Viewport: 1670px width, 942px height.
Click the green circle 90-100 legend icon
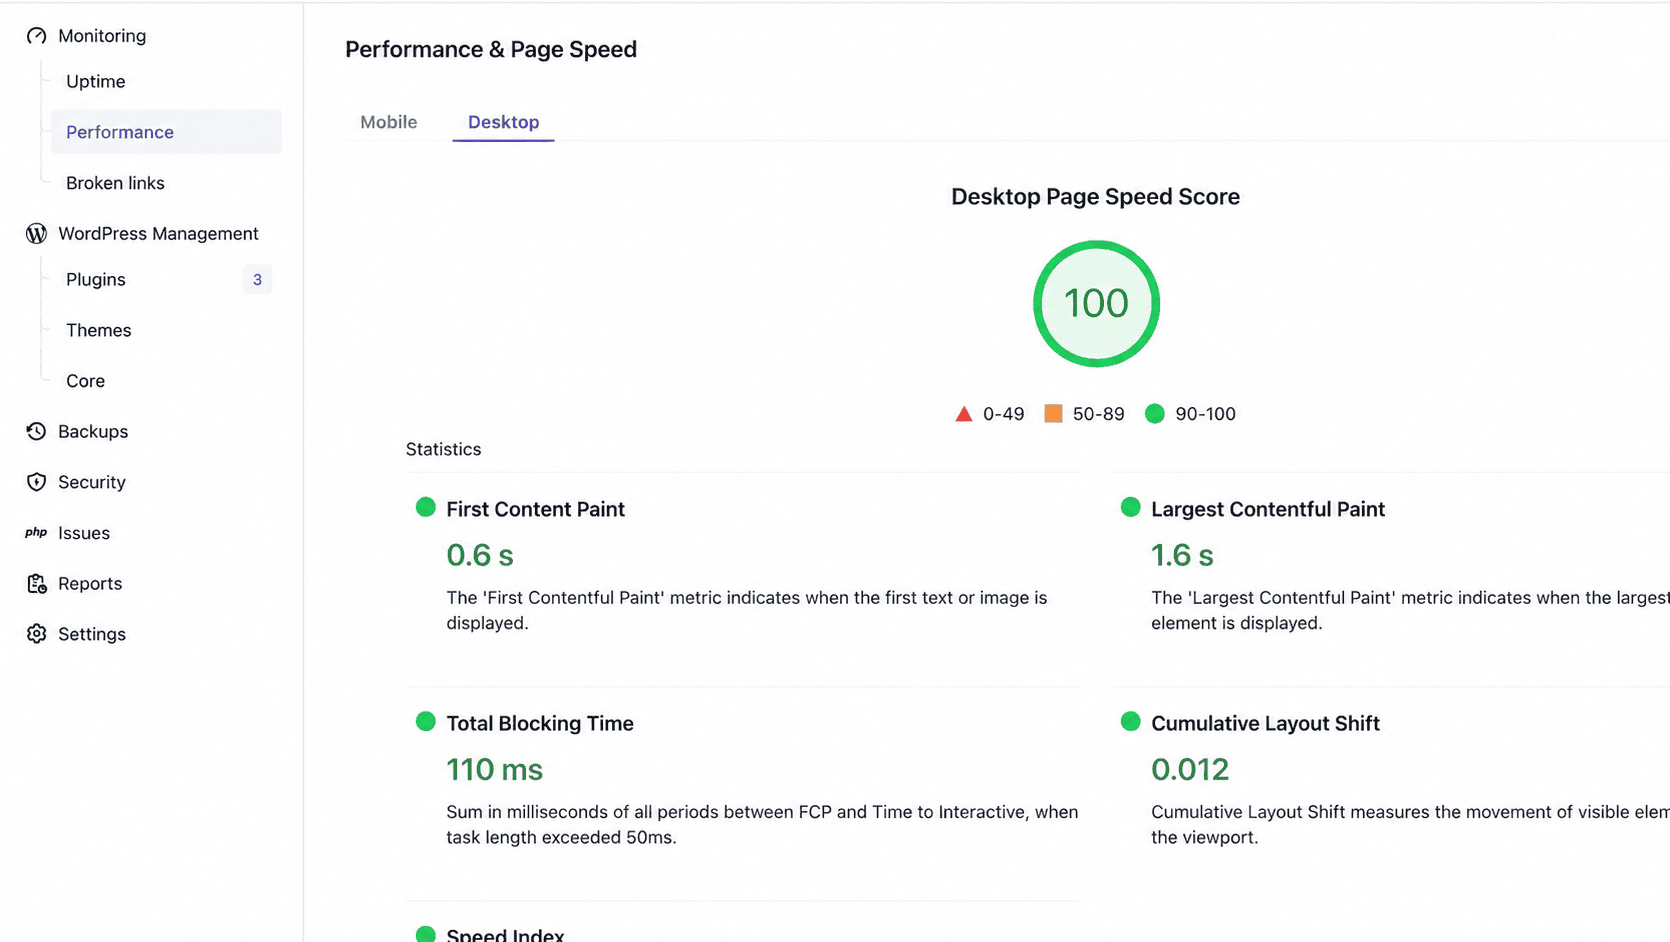tap(1155, 414)
